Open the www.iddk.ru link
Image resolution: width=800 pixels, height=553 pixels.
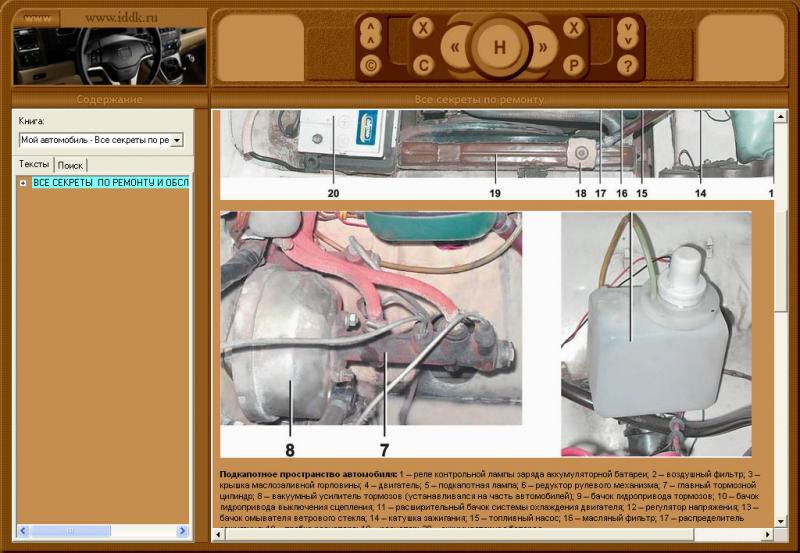point(121,18)
